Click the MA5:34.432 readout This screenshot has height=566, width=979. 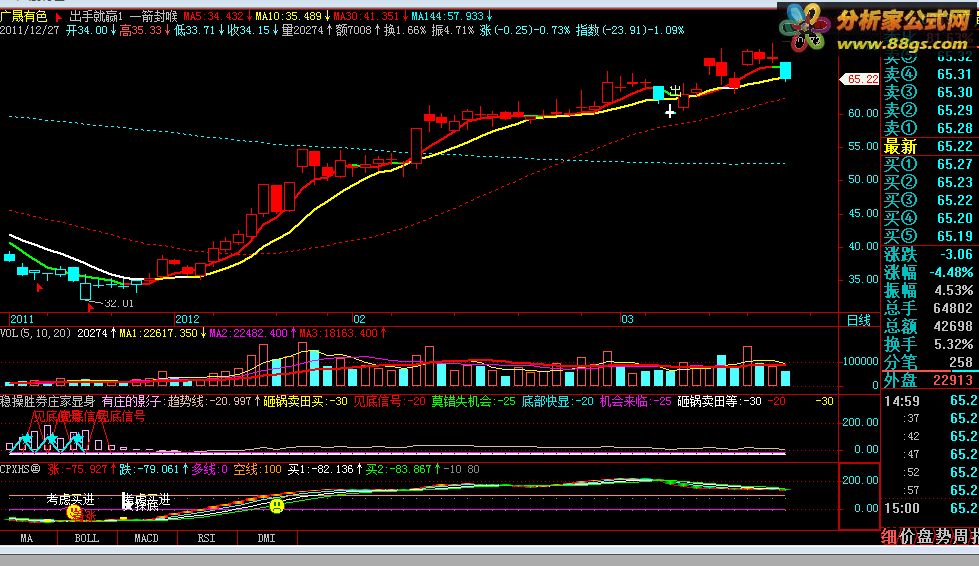click(218, 16)
